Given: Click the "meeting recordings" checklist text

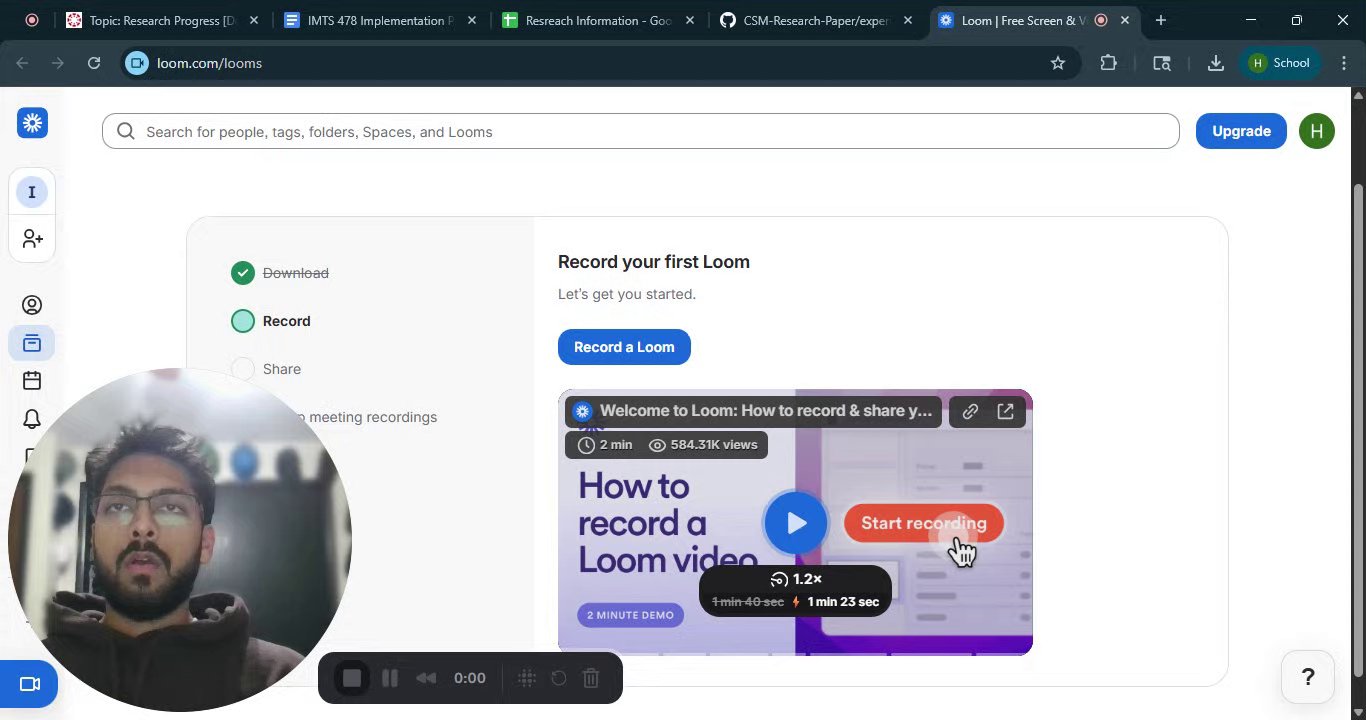Looking at the screenshot, I should [x=373, y=417].
